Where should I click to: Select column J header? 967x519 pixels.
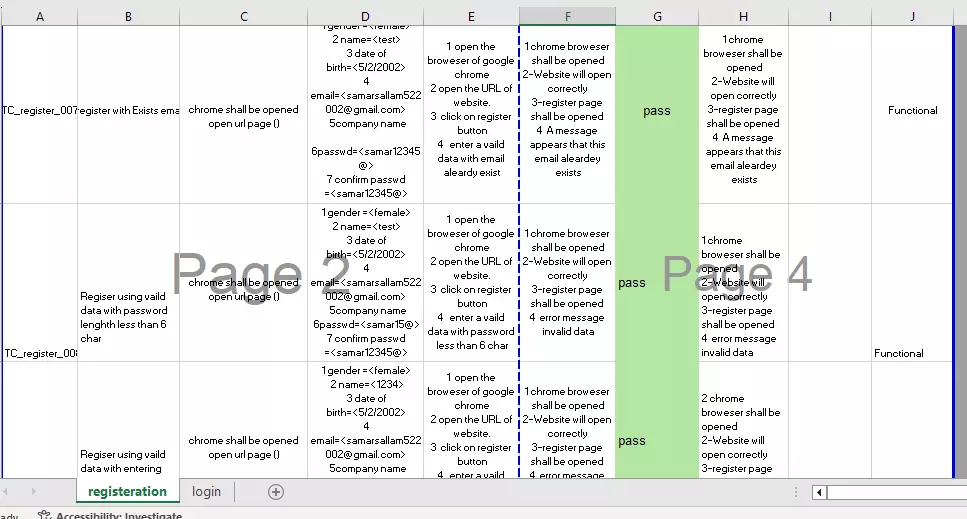[911, 17]
